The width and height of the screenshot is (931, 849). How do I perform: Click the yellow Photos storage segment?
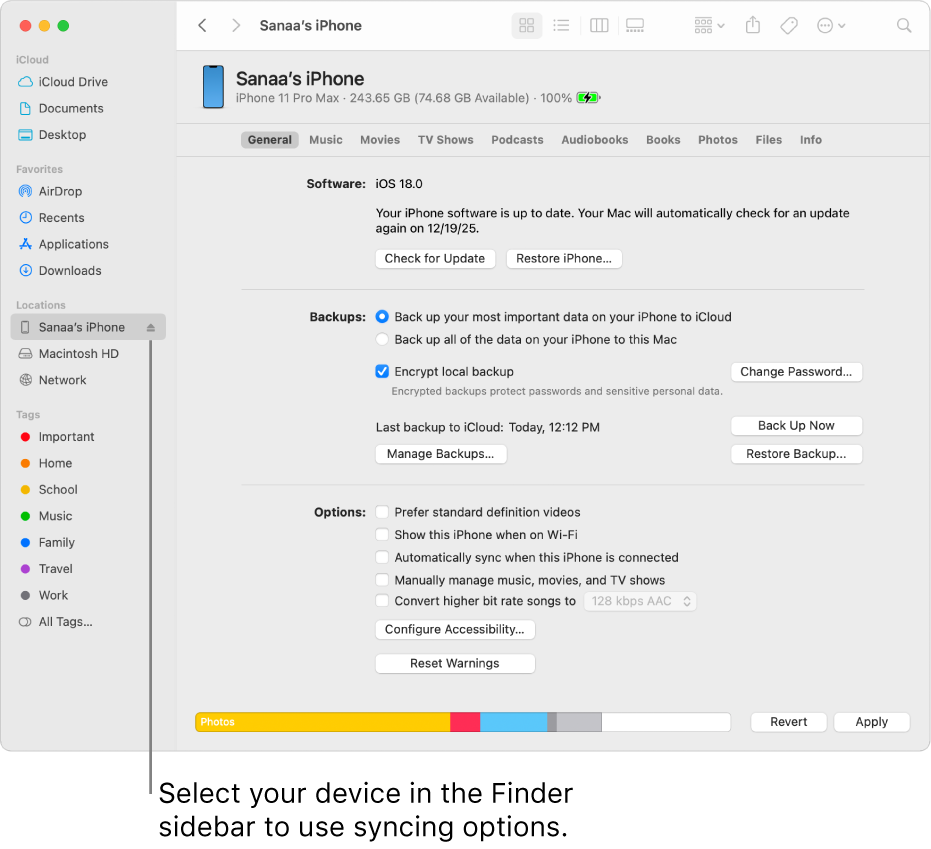pos(322,722)
